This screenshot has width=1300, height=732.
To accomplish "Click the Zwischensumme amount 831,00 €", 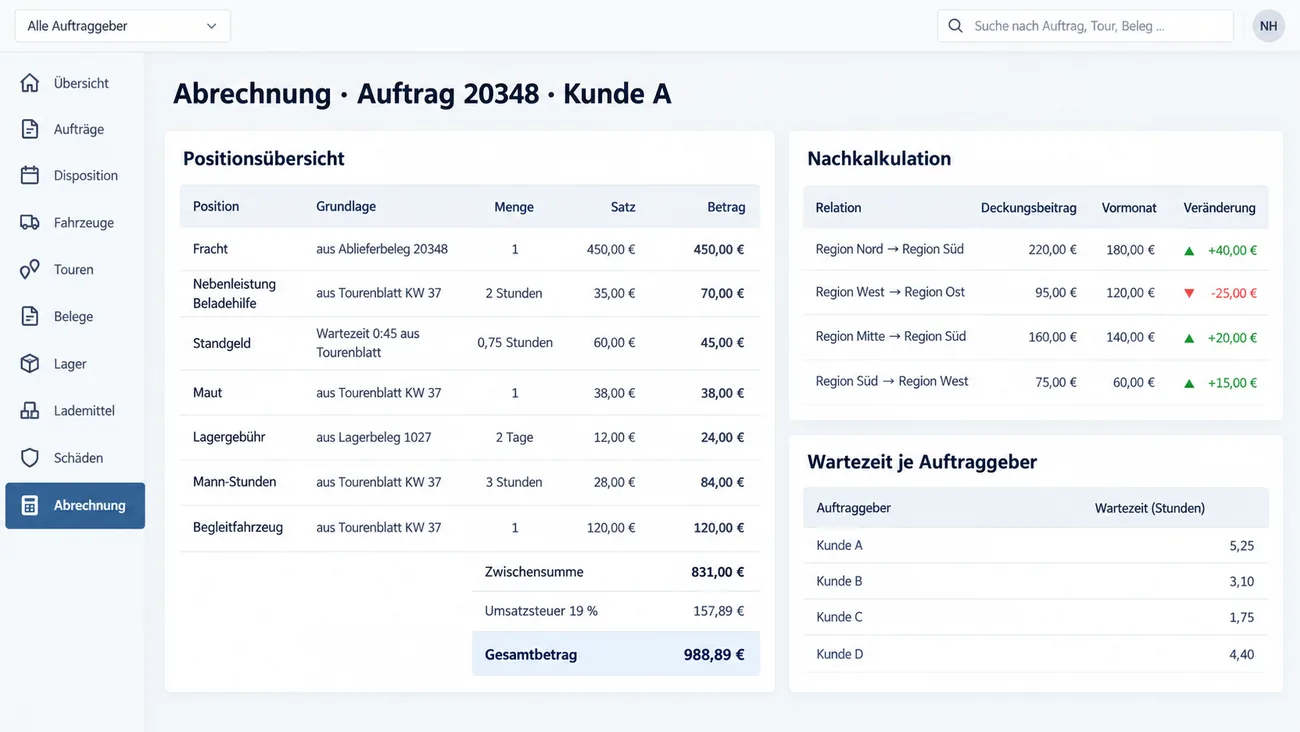I will click(x=718, y=572).
